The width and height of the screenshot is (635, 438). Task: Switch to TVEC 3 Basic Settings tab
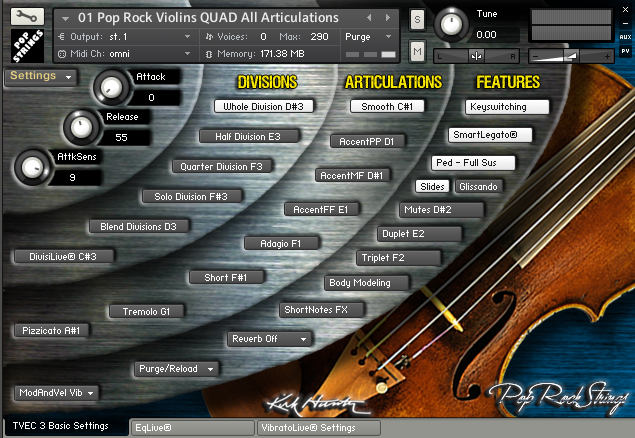(65, 426)
